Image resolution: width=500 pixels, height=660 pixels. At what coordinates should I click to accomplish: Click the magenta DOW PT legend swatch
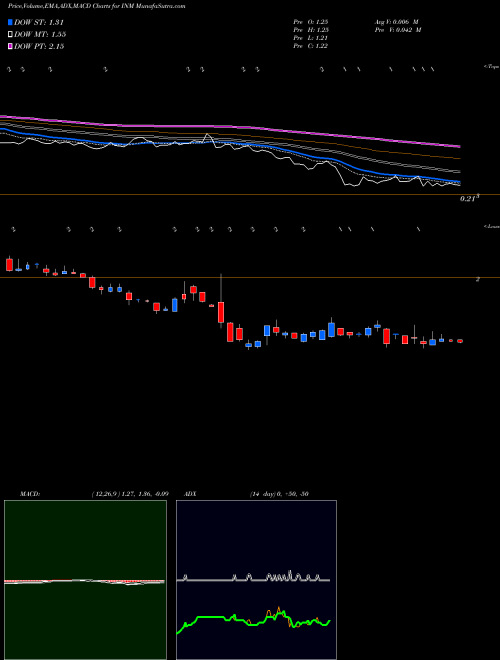click(10, 46)
